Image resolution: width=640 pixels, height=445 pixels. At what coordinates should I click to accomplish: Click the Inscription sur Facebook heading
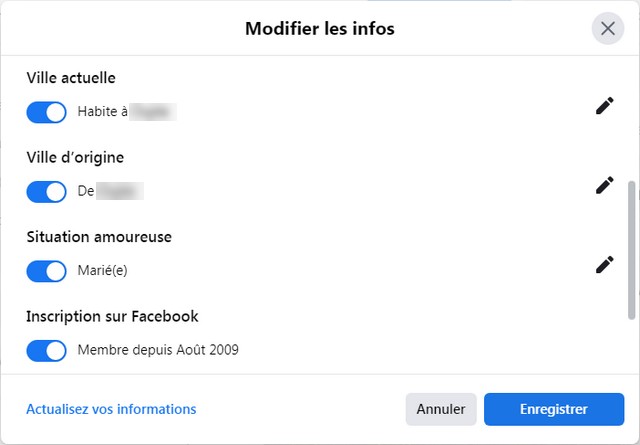click(112, 316)
